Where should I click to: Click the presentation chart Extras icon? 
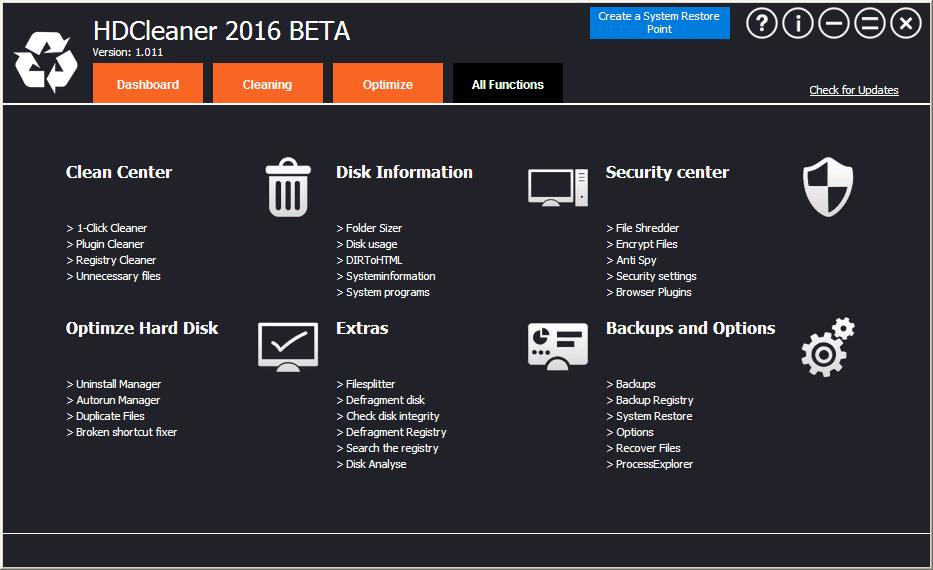(x=558, y=346)
